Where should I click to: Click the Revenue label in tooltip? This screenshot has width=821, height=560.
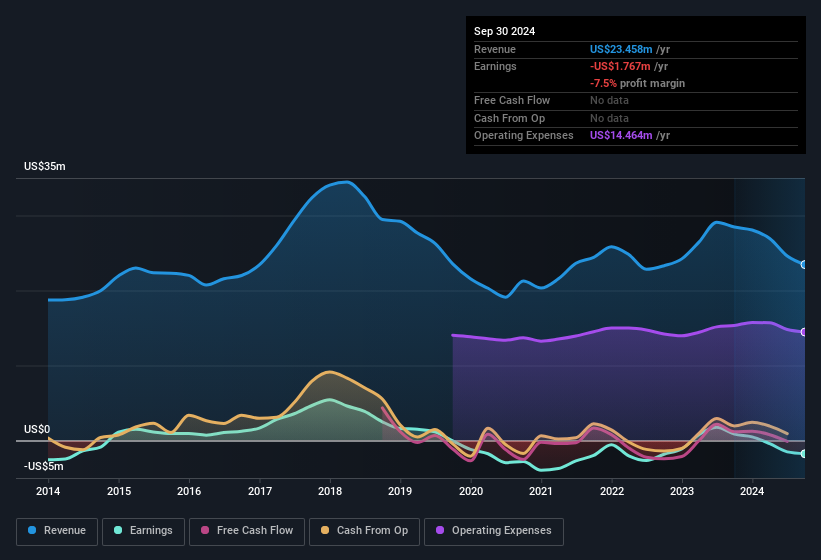point(495,49)
